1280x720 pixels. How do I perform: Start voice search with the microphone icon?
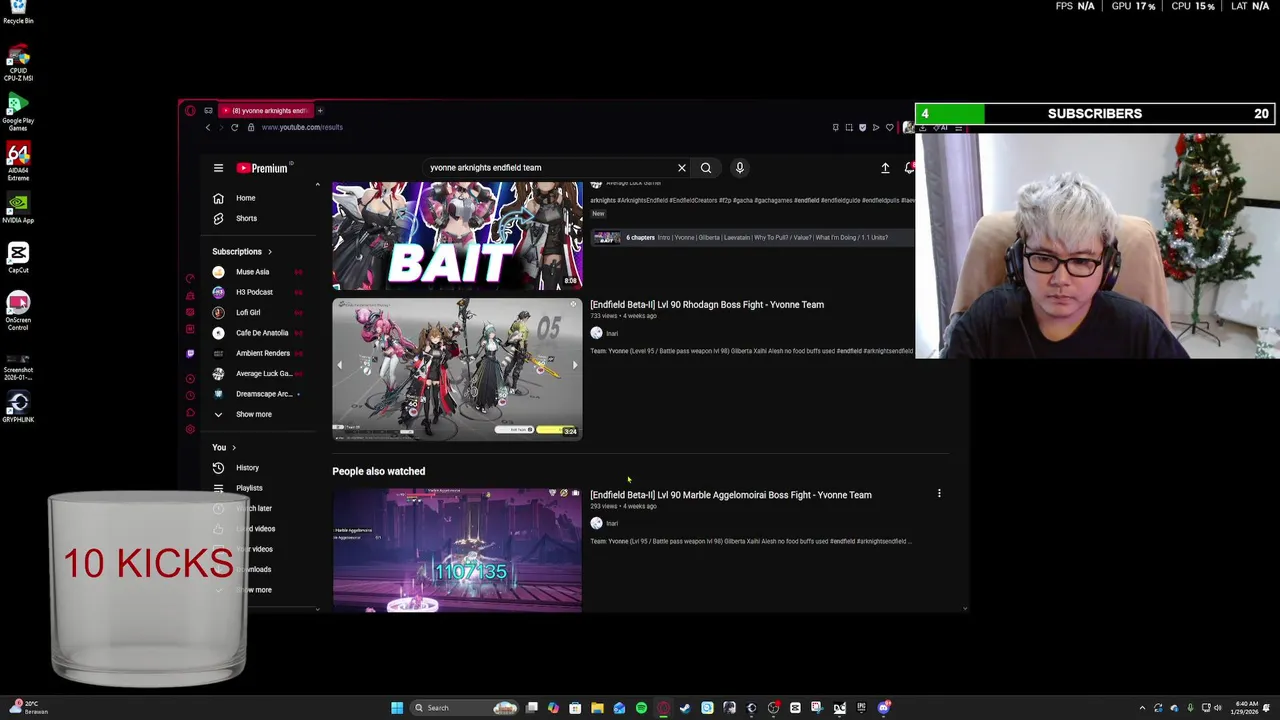740,168
